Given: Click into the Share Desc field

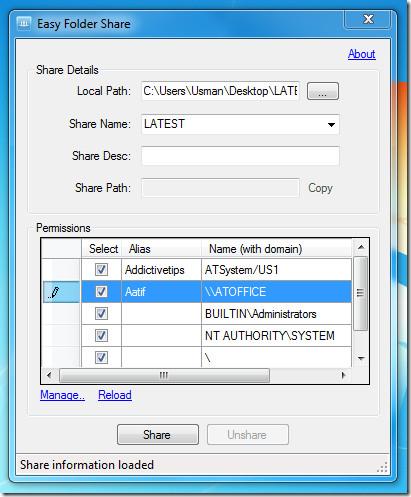Looking at the screenshot, I should [240, 156].
